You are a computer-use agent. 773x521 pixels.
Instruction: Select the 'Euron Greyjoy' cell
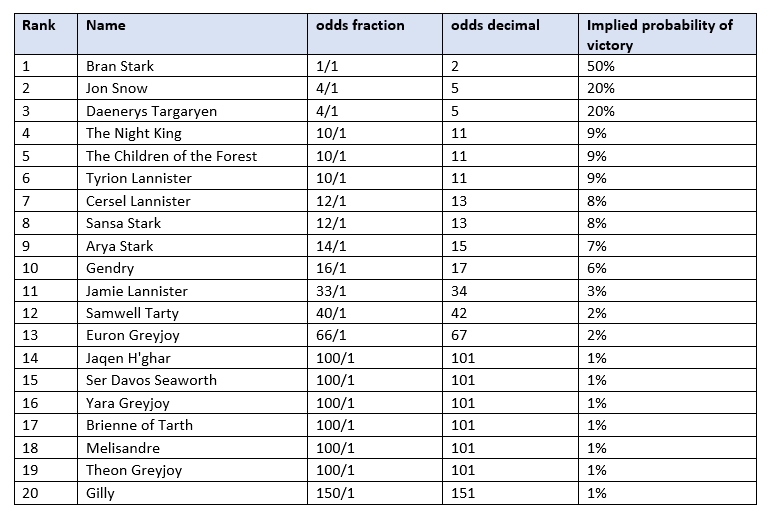coord(133,335)
